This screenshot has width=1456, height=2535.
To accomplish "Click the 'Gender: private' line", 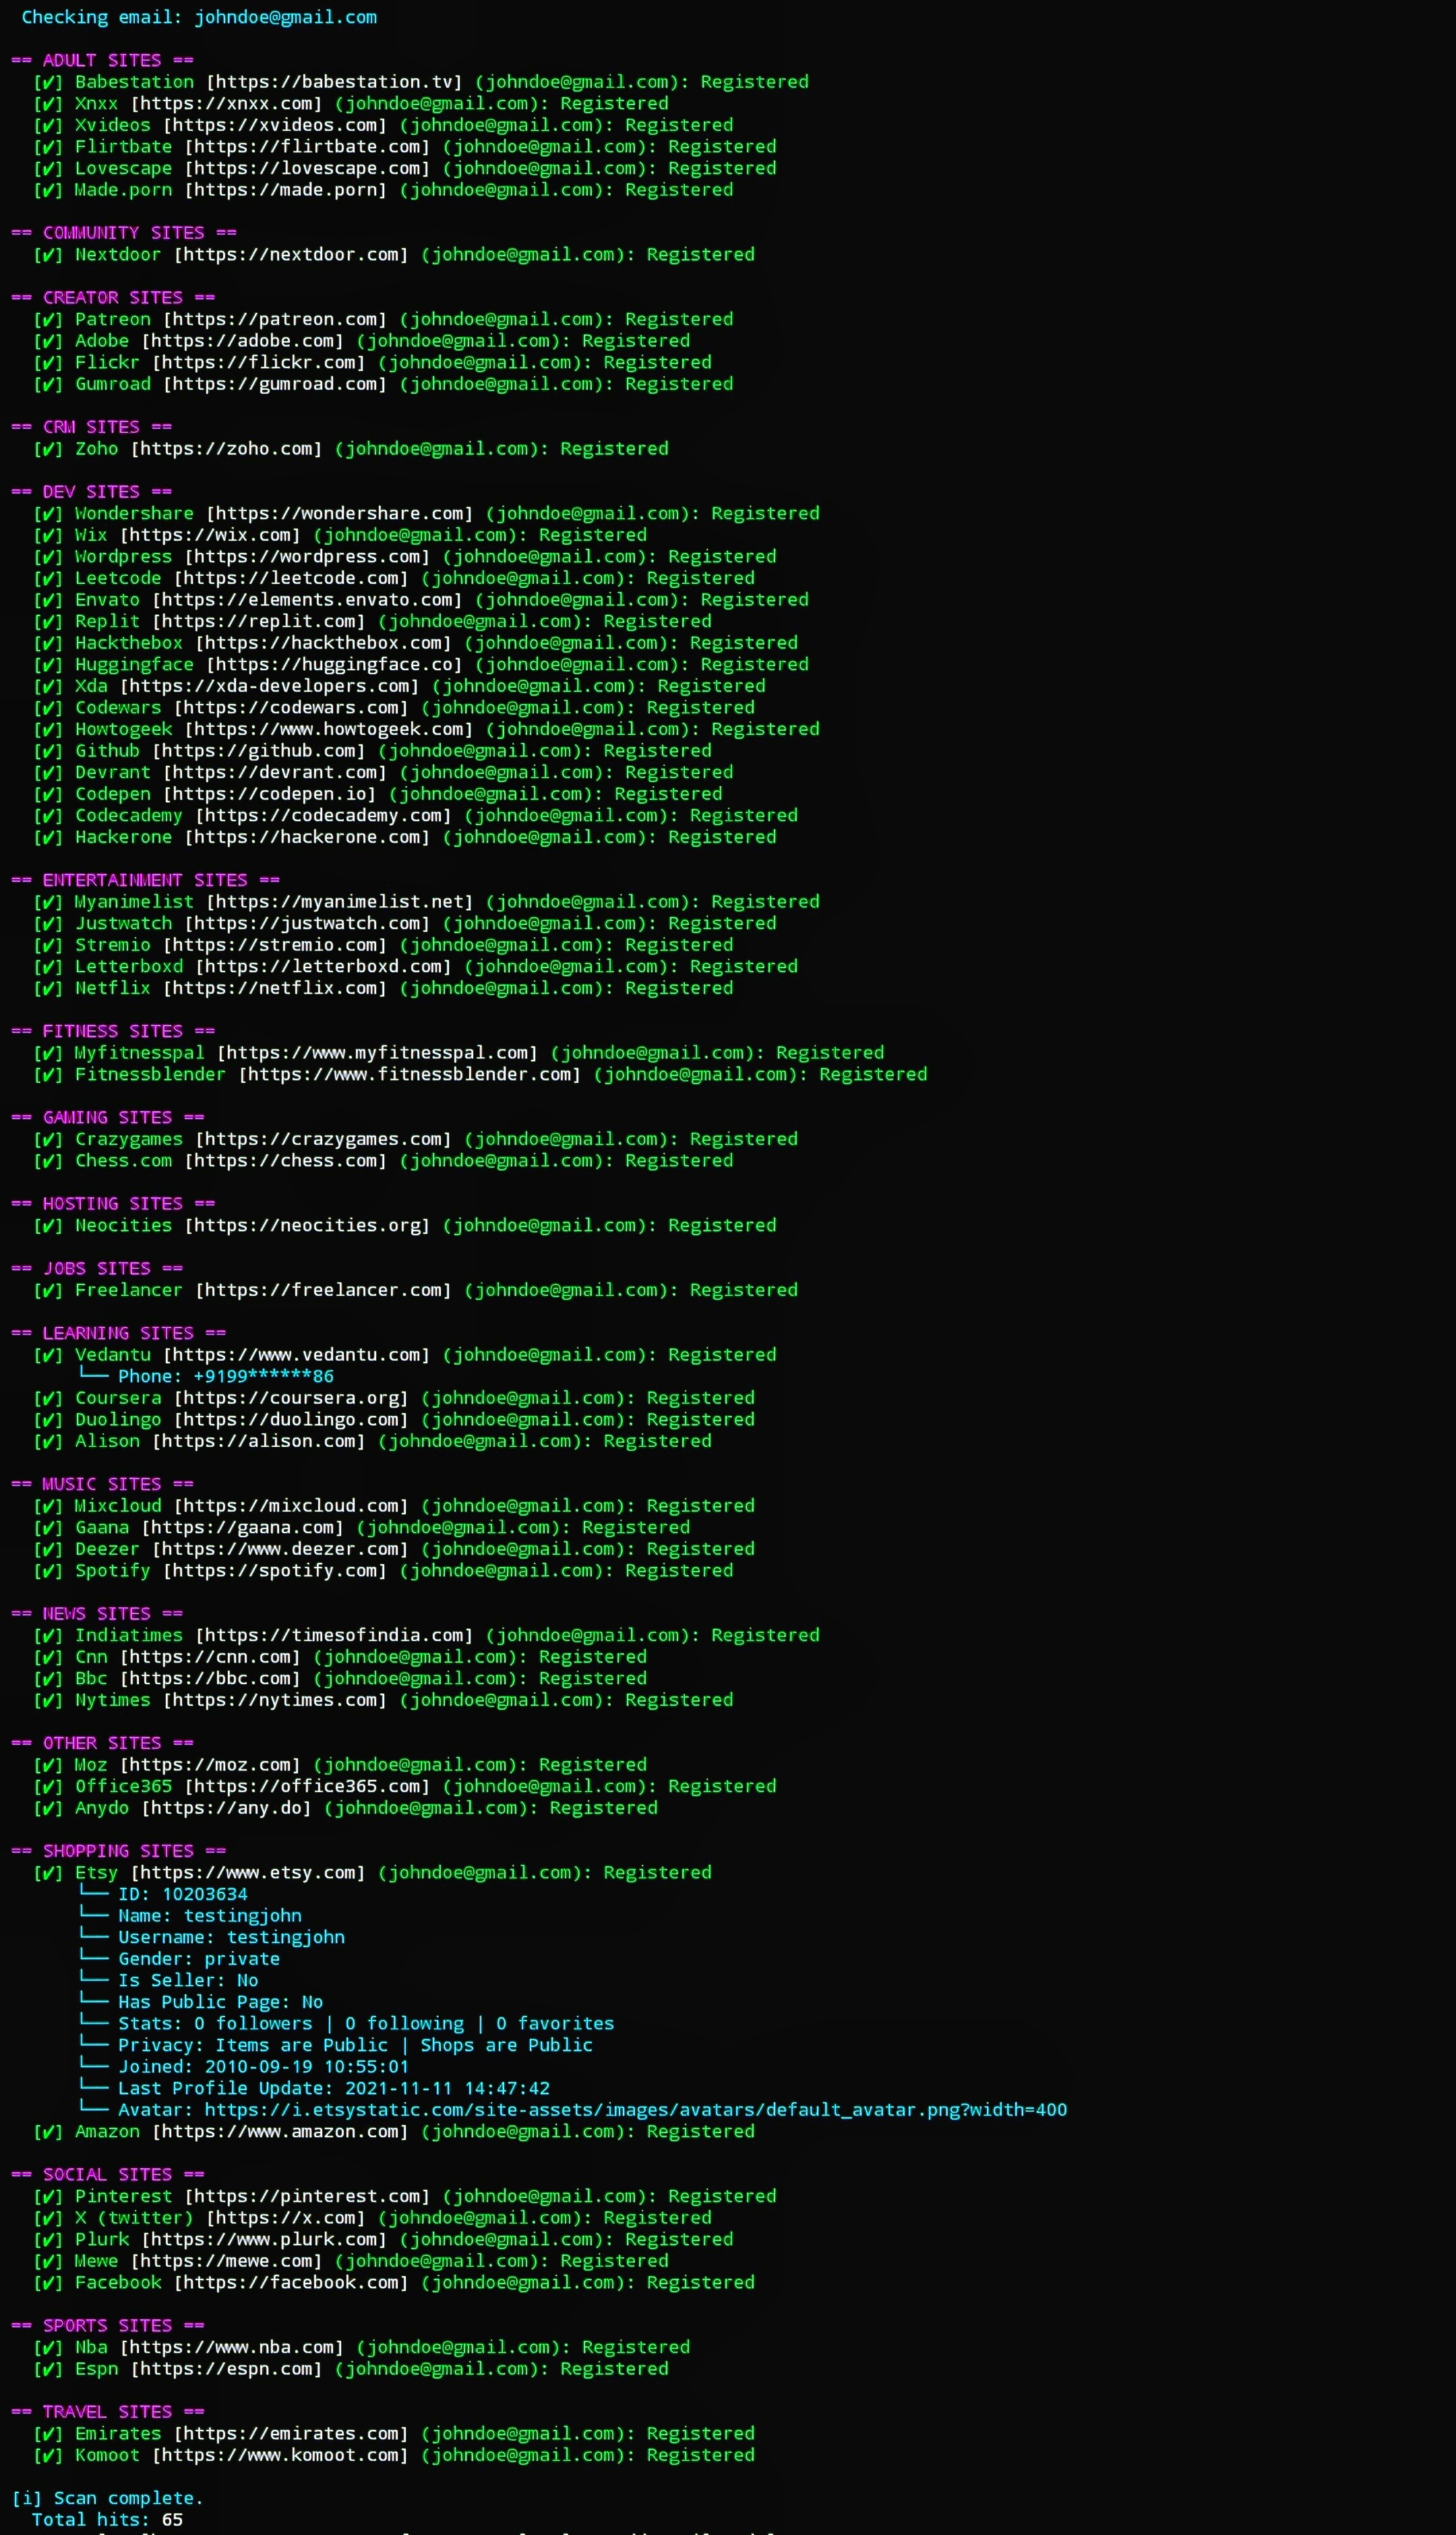I will (x=199, y=1959).
